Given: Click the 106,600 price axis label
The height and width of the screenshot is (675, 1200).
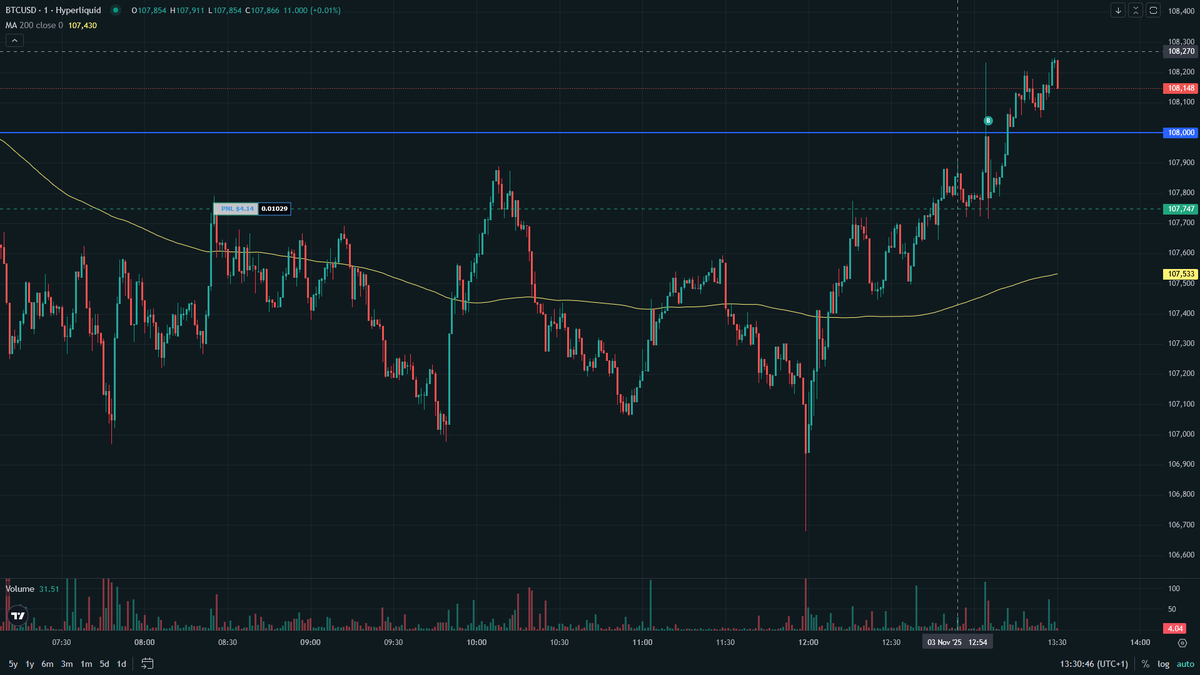Looking at the screenshot, I should (1181, 555).
